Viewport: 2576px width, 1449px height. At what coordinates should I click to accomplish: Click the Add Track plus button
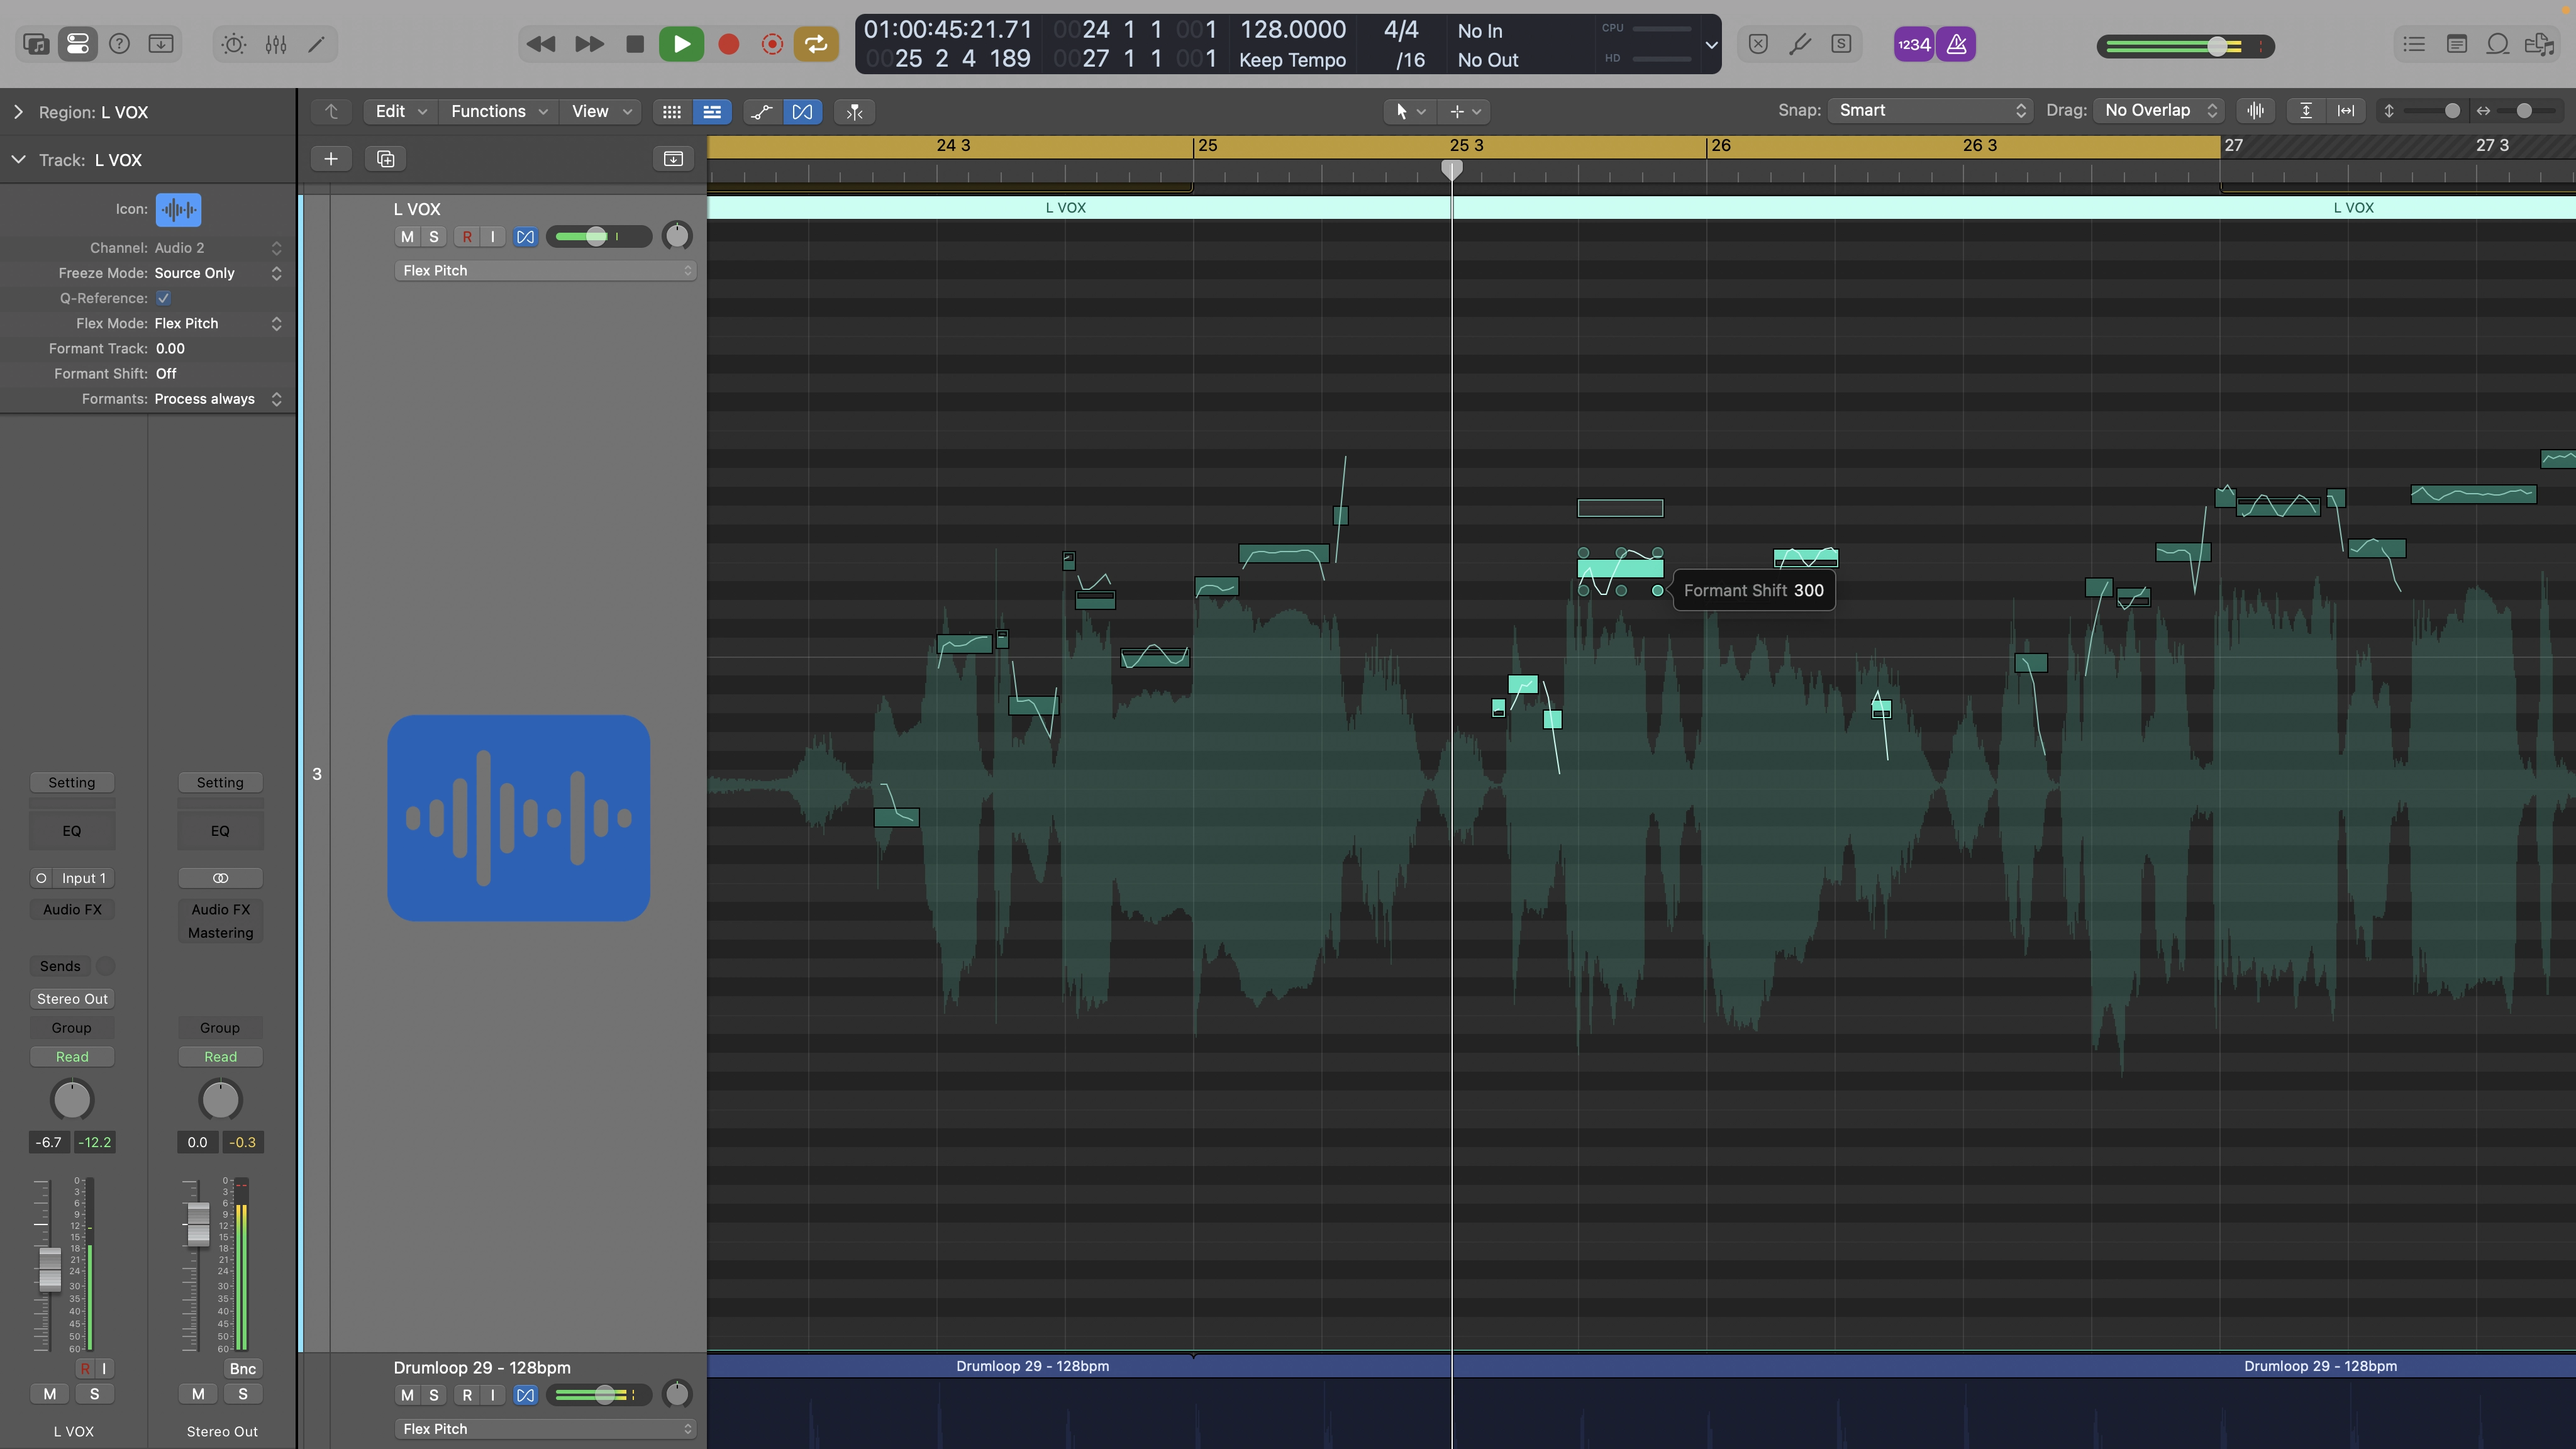(x=331, y=159)
